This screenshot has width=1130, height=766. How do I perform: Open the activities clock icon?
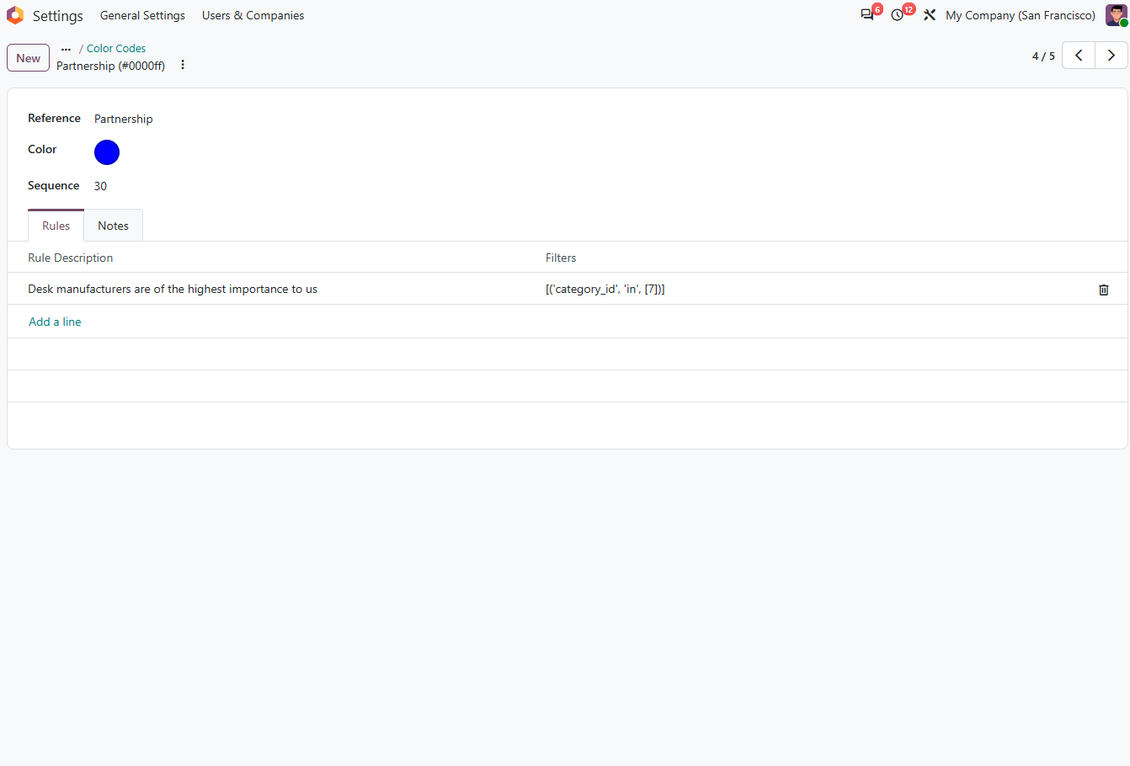point(897,15)
